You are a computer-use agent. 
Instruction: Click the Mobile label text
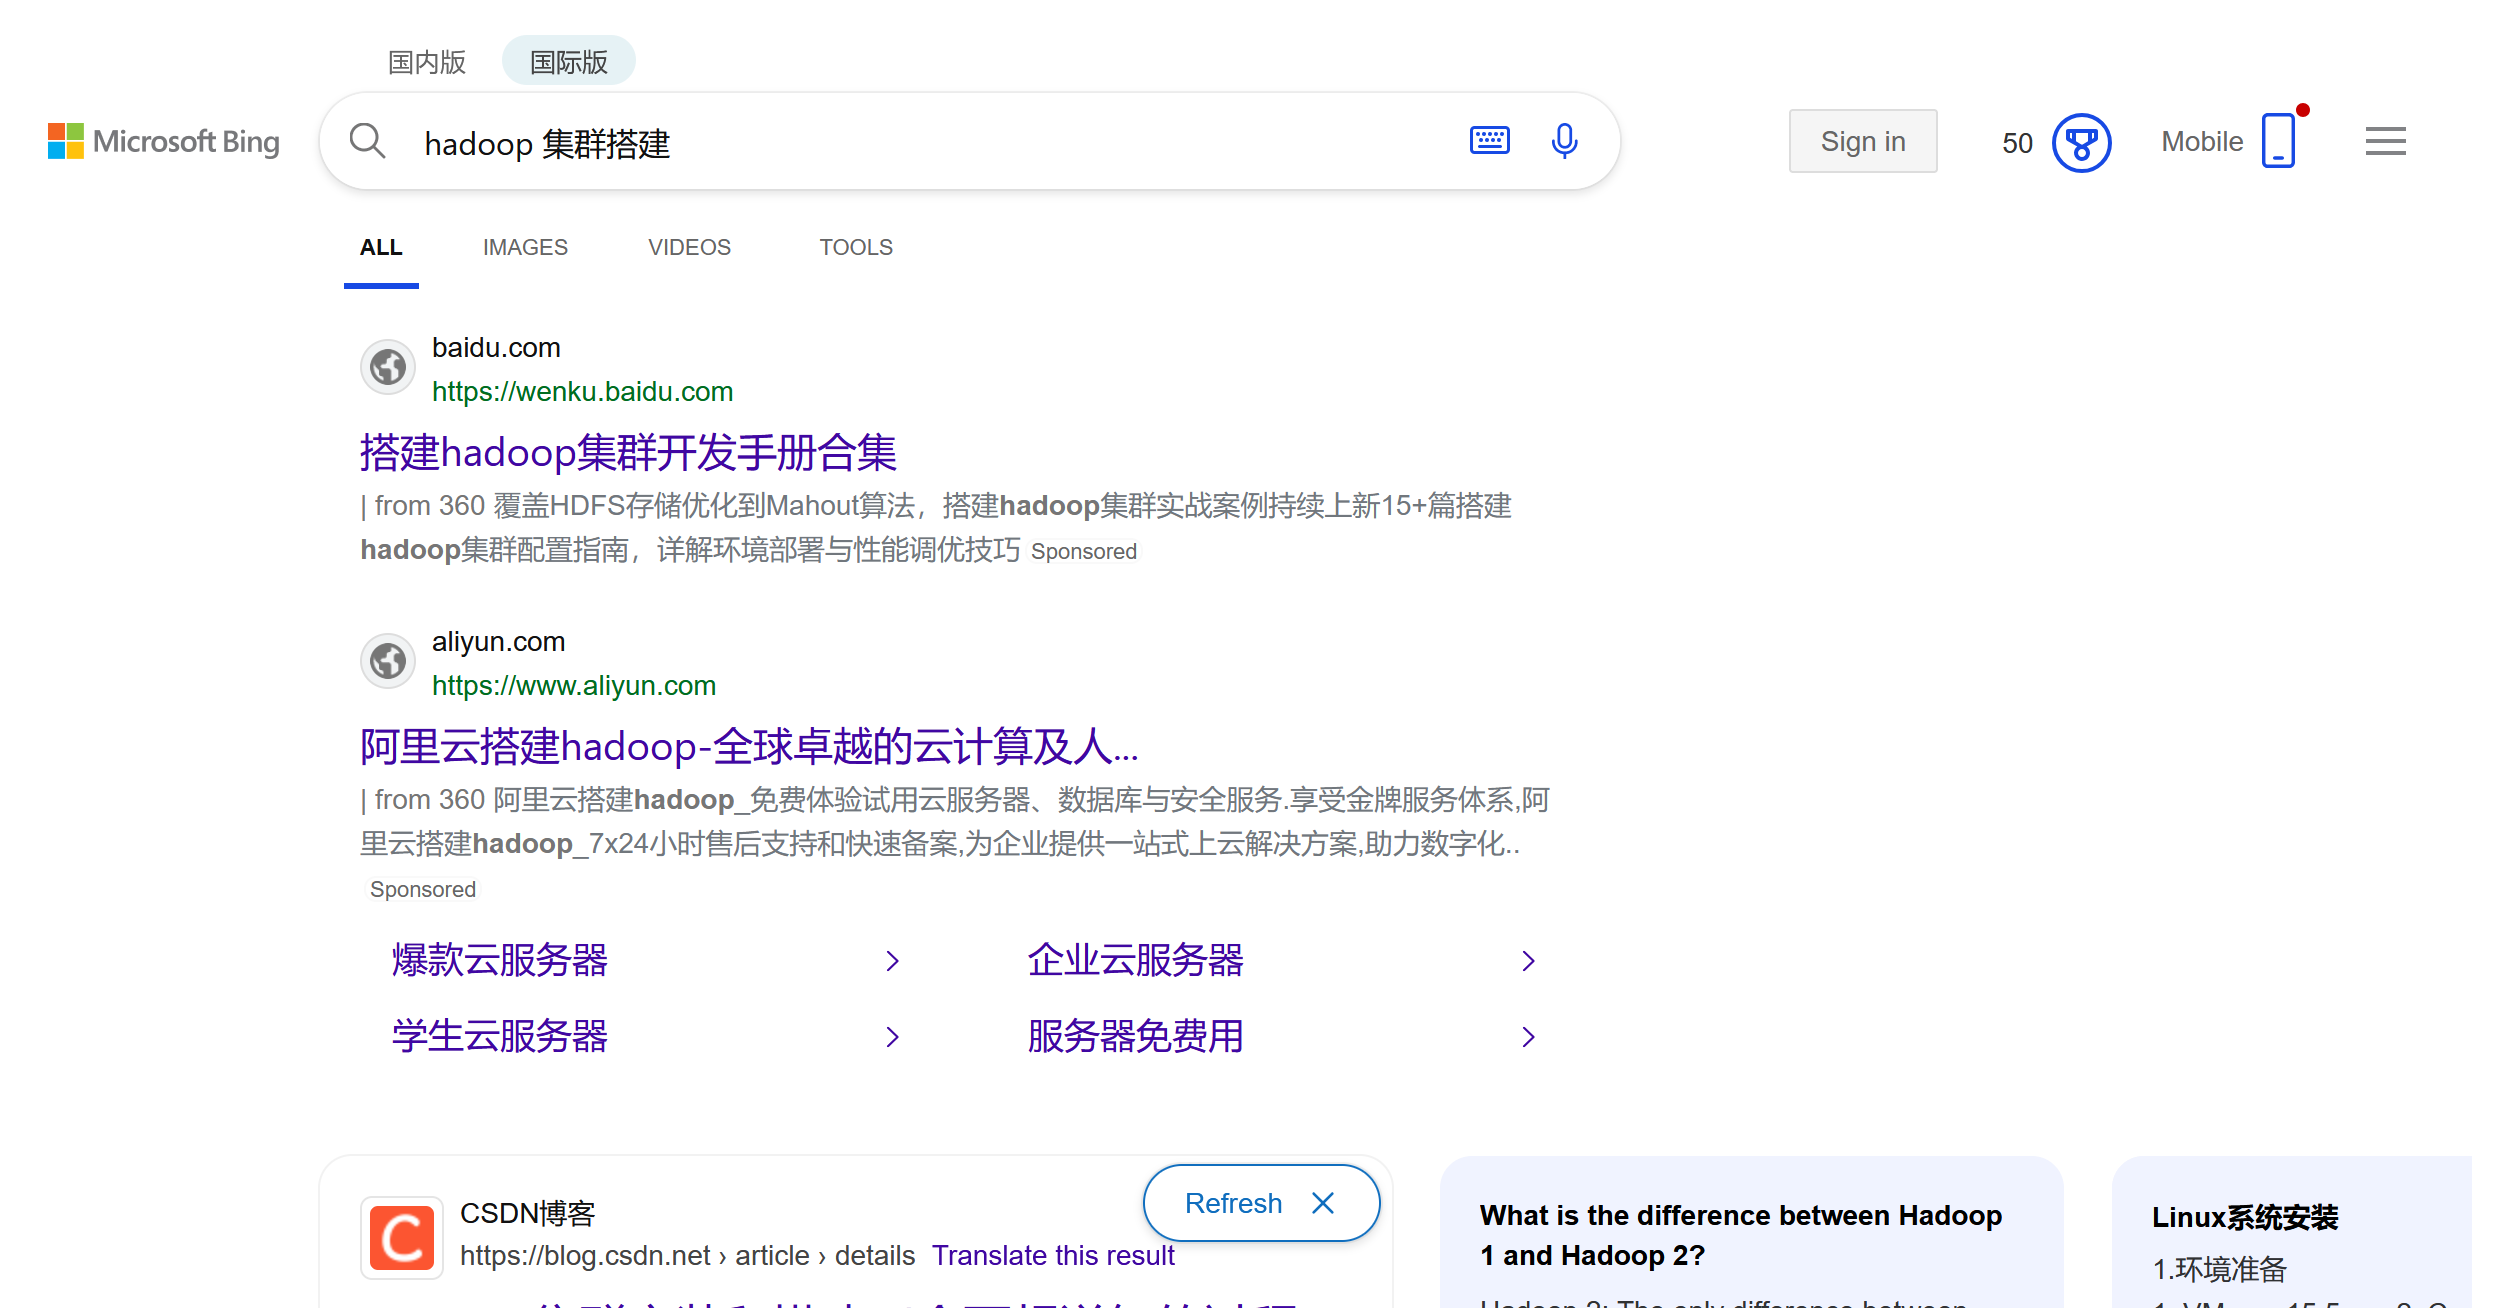pos(2202,142)
